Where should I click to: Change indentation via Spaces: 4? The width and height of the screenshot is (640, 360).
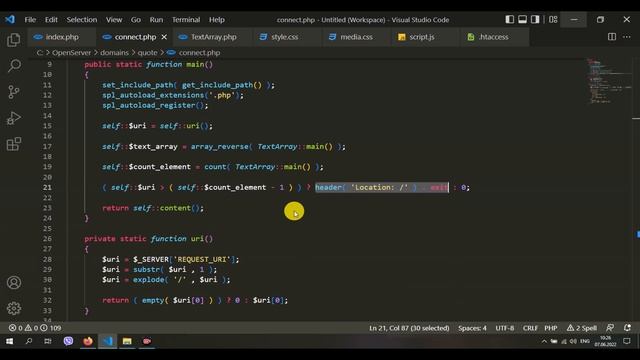click(x=472, y=328)
